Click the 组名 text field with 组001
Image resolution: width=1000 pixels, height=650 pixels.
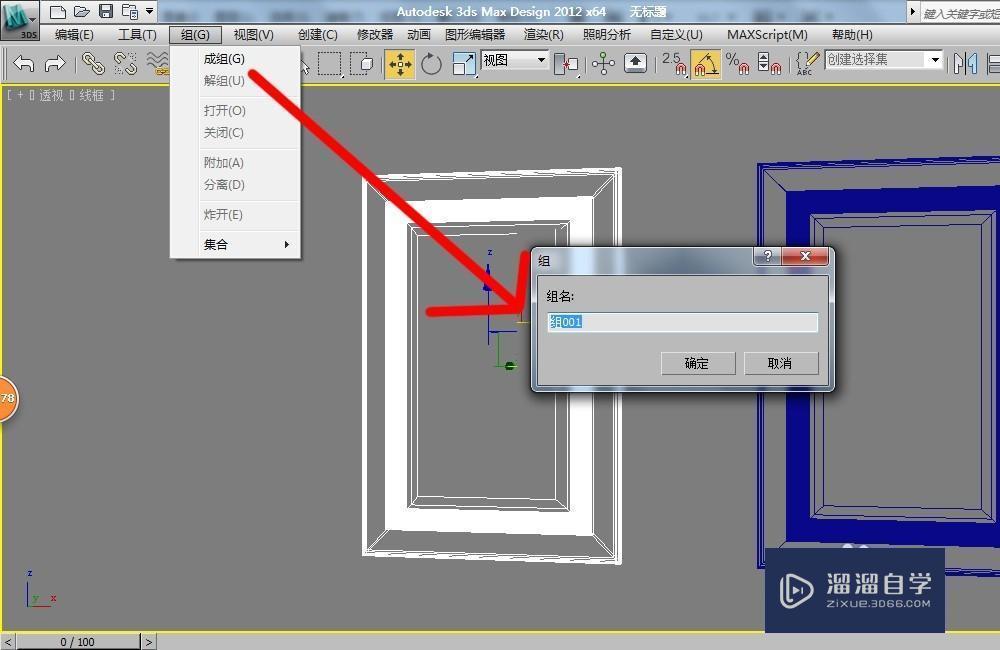tap(682, 322)
